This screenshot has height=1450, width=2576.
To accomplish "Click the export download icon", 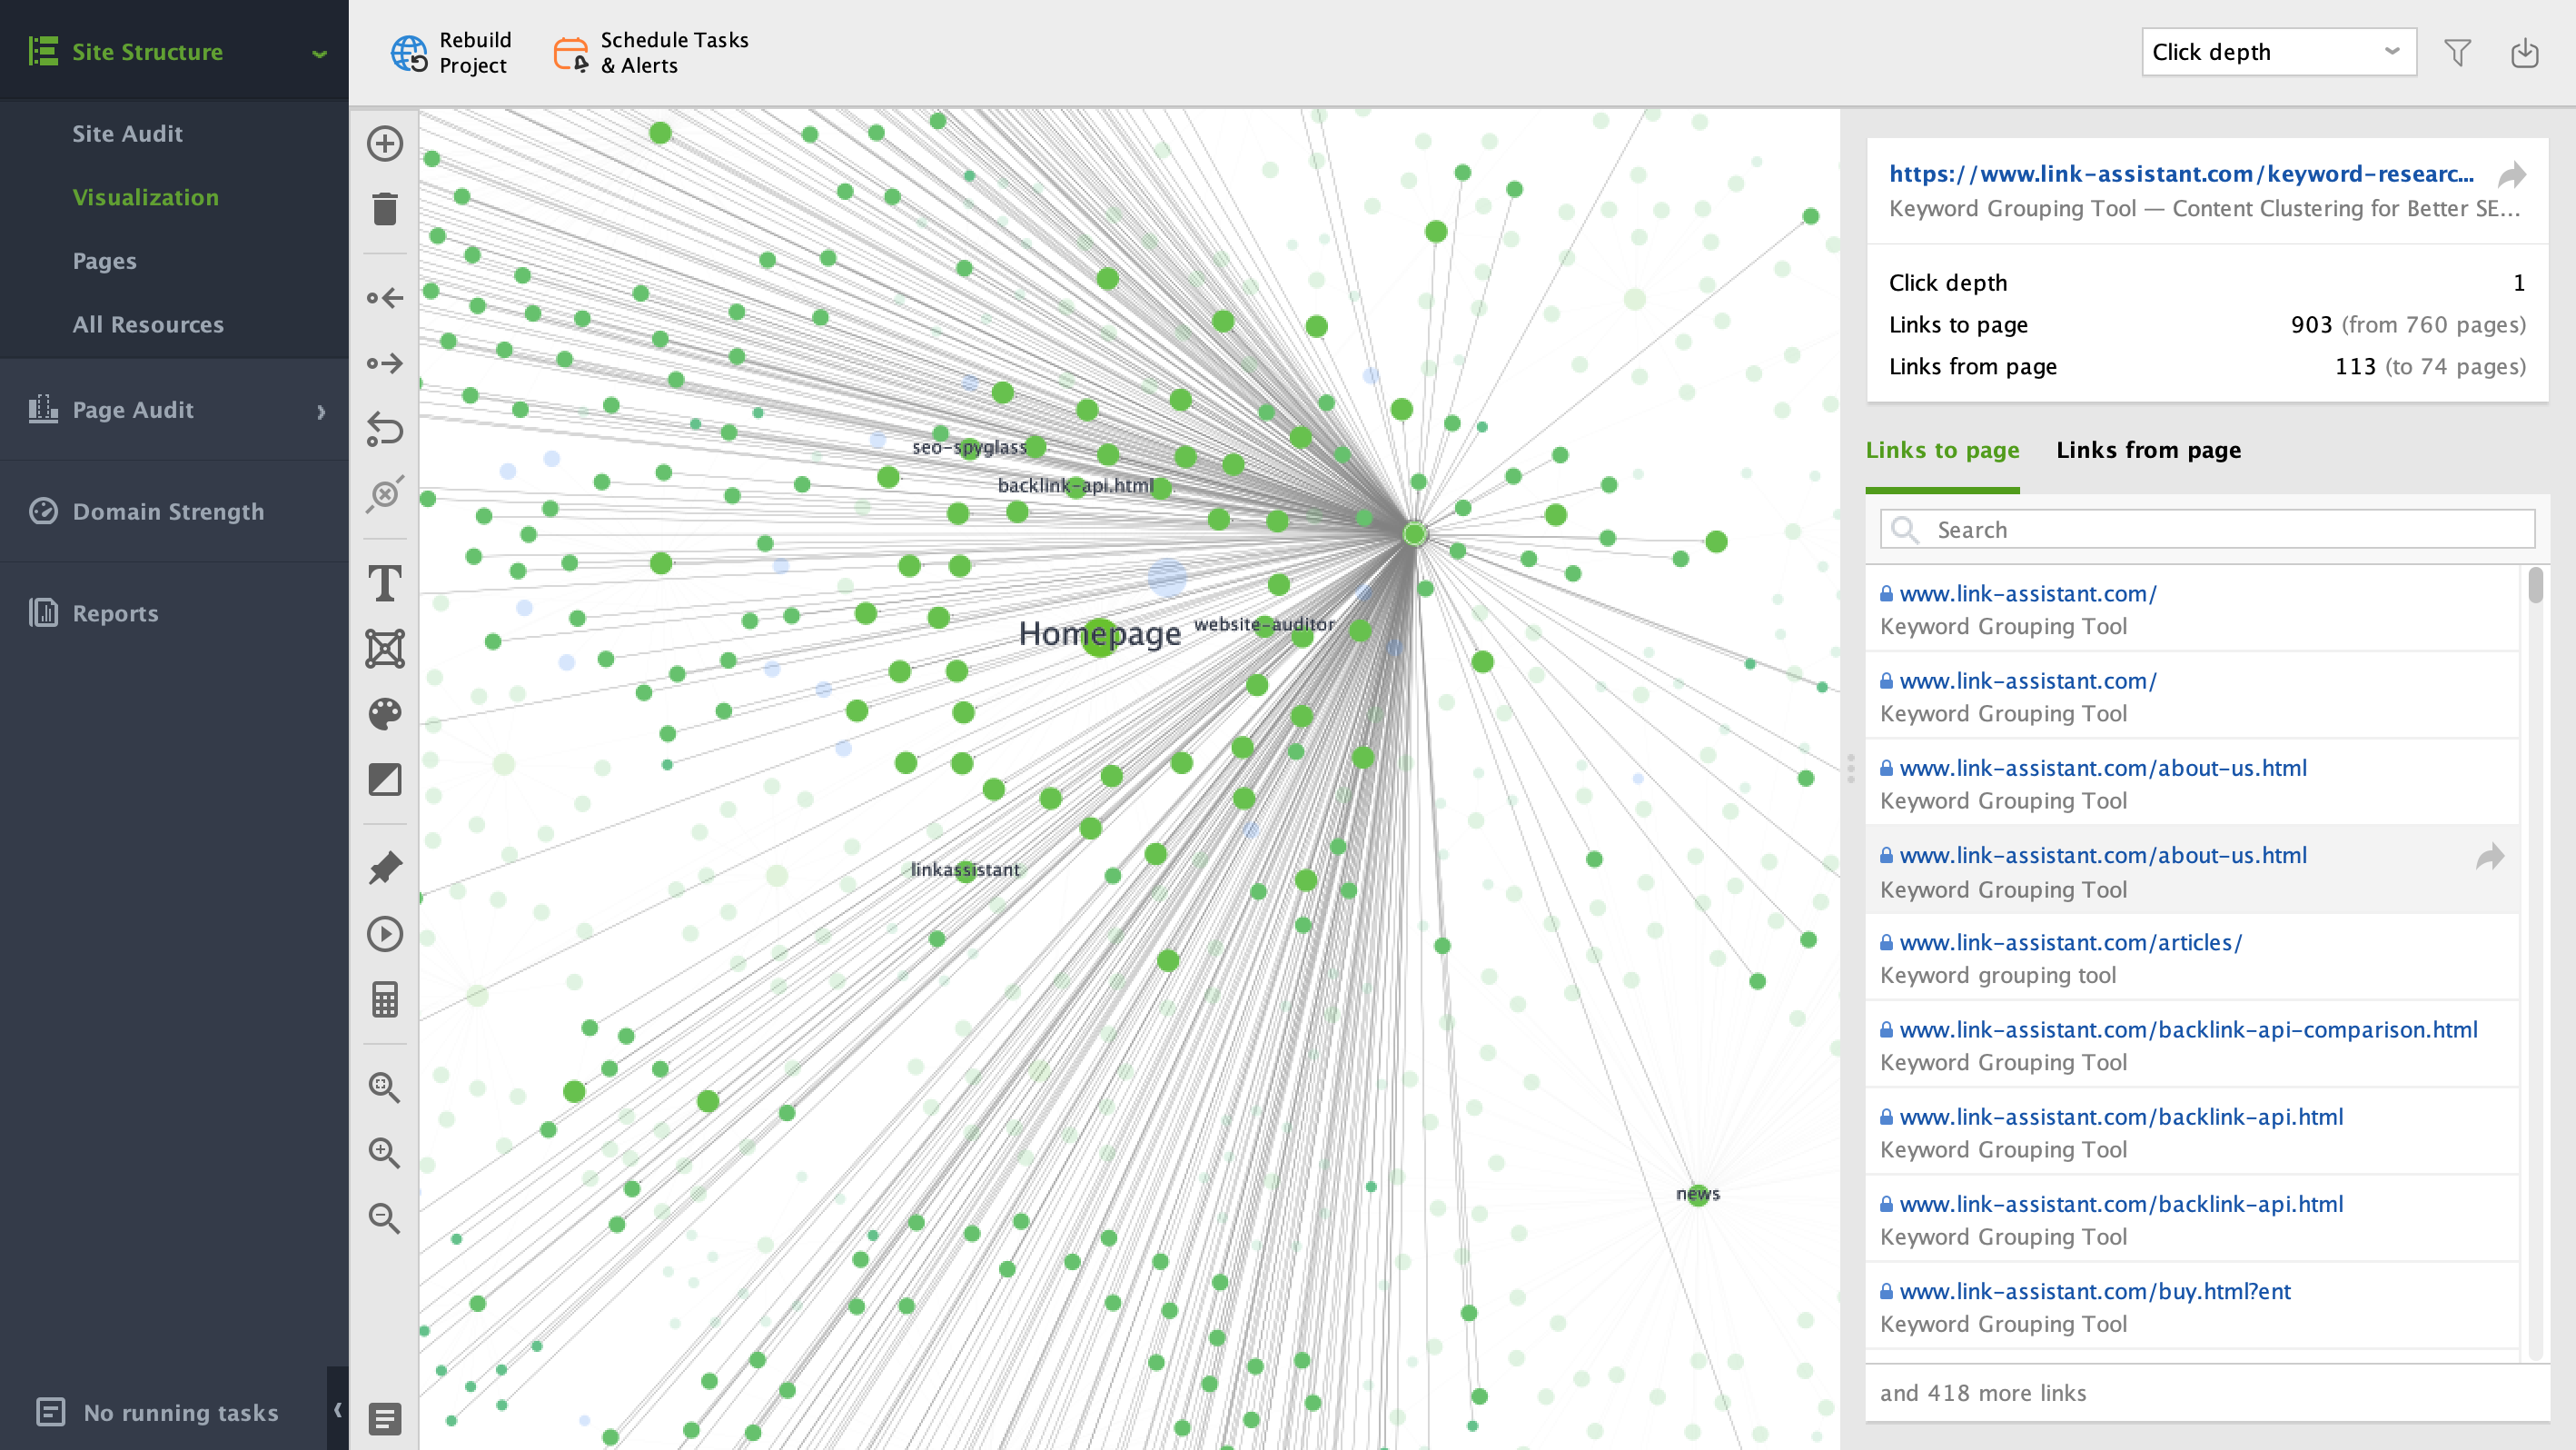I will click(x=2525, y=52).
